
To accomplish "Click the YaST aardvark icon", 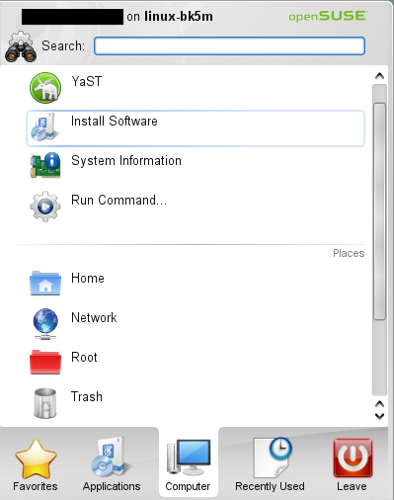I will (x=45, y=88).
